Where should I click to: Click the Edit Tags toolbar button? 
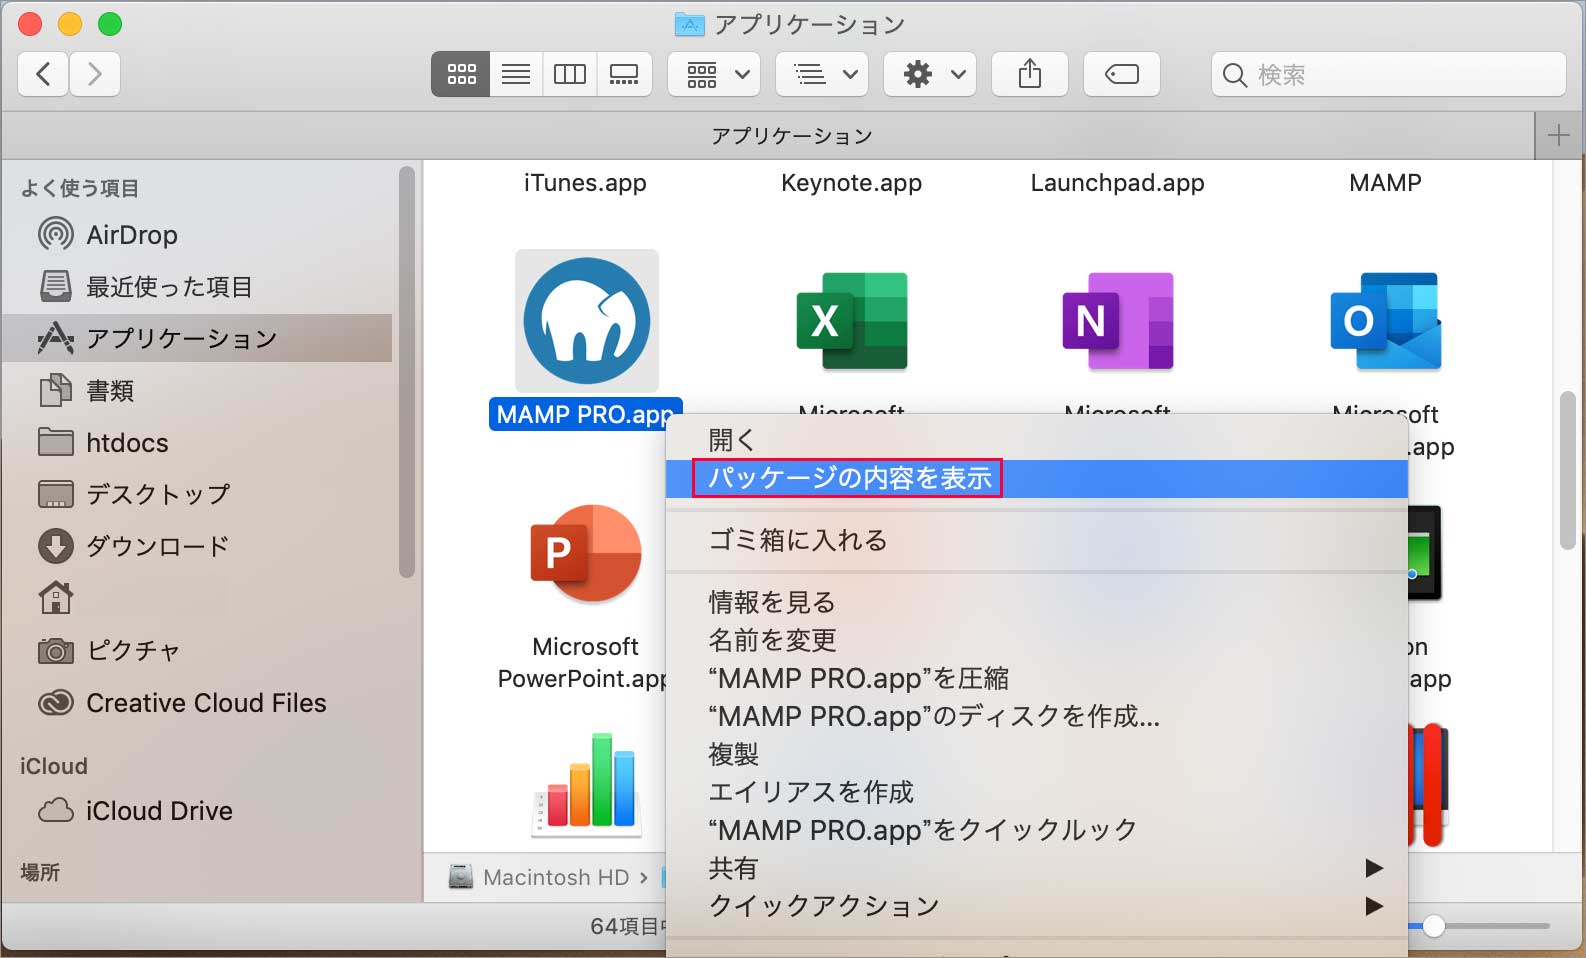pos(1122,74)
